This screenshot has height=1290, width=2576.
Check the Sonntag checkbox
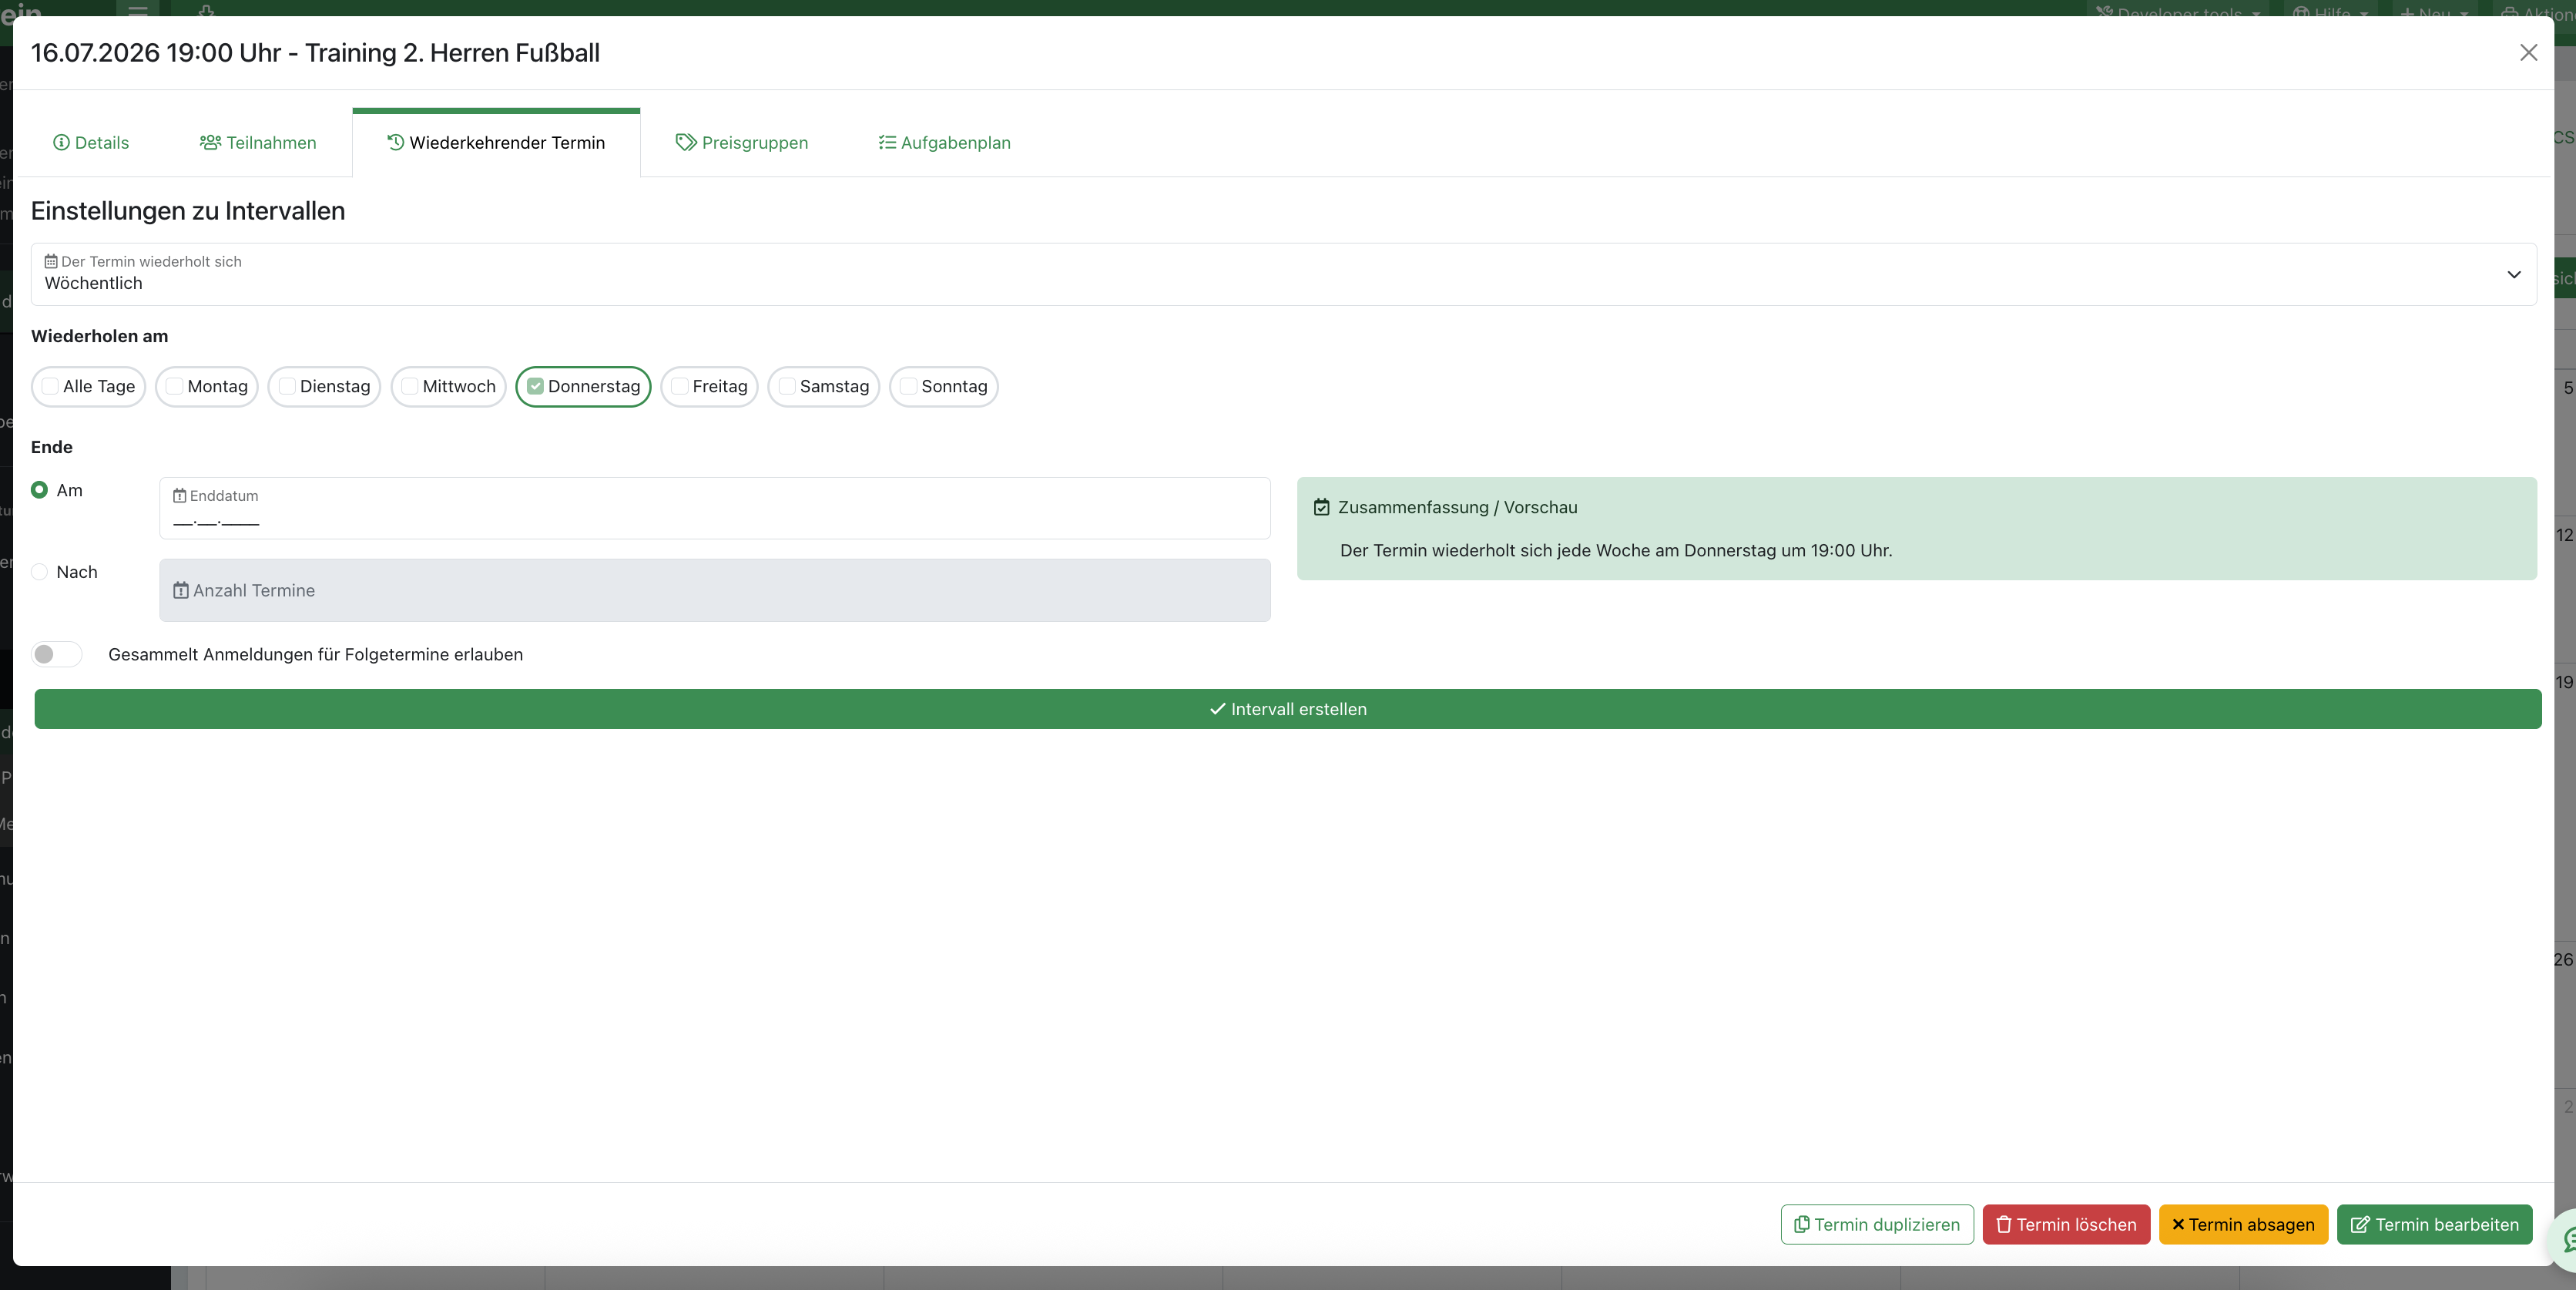point(908,386)
